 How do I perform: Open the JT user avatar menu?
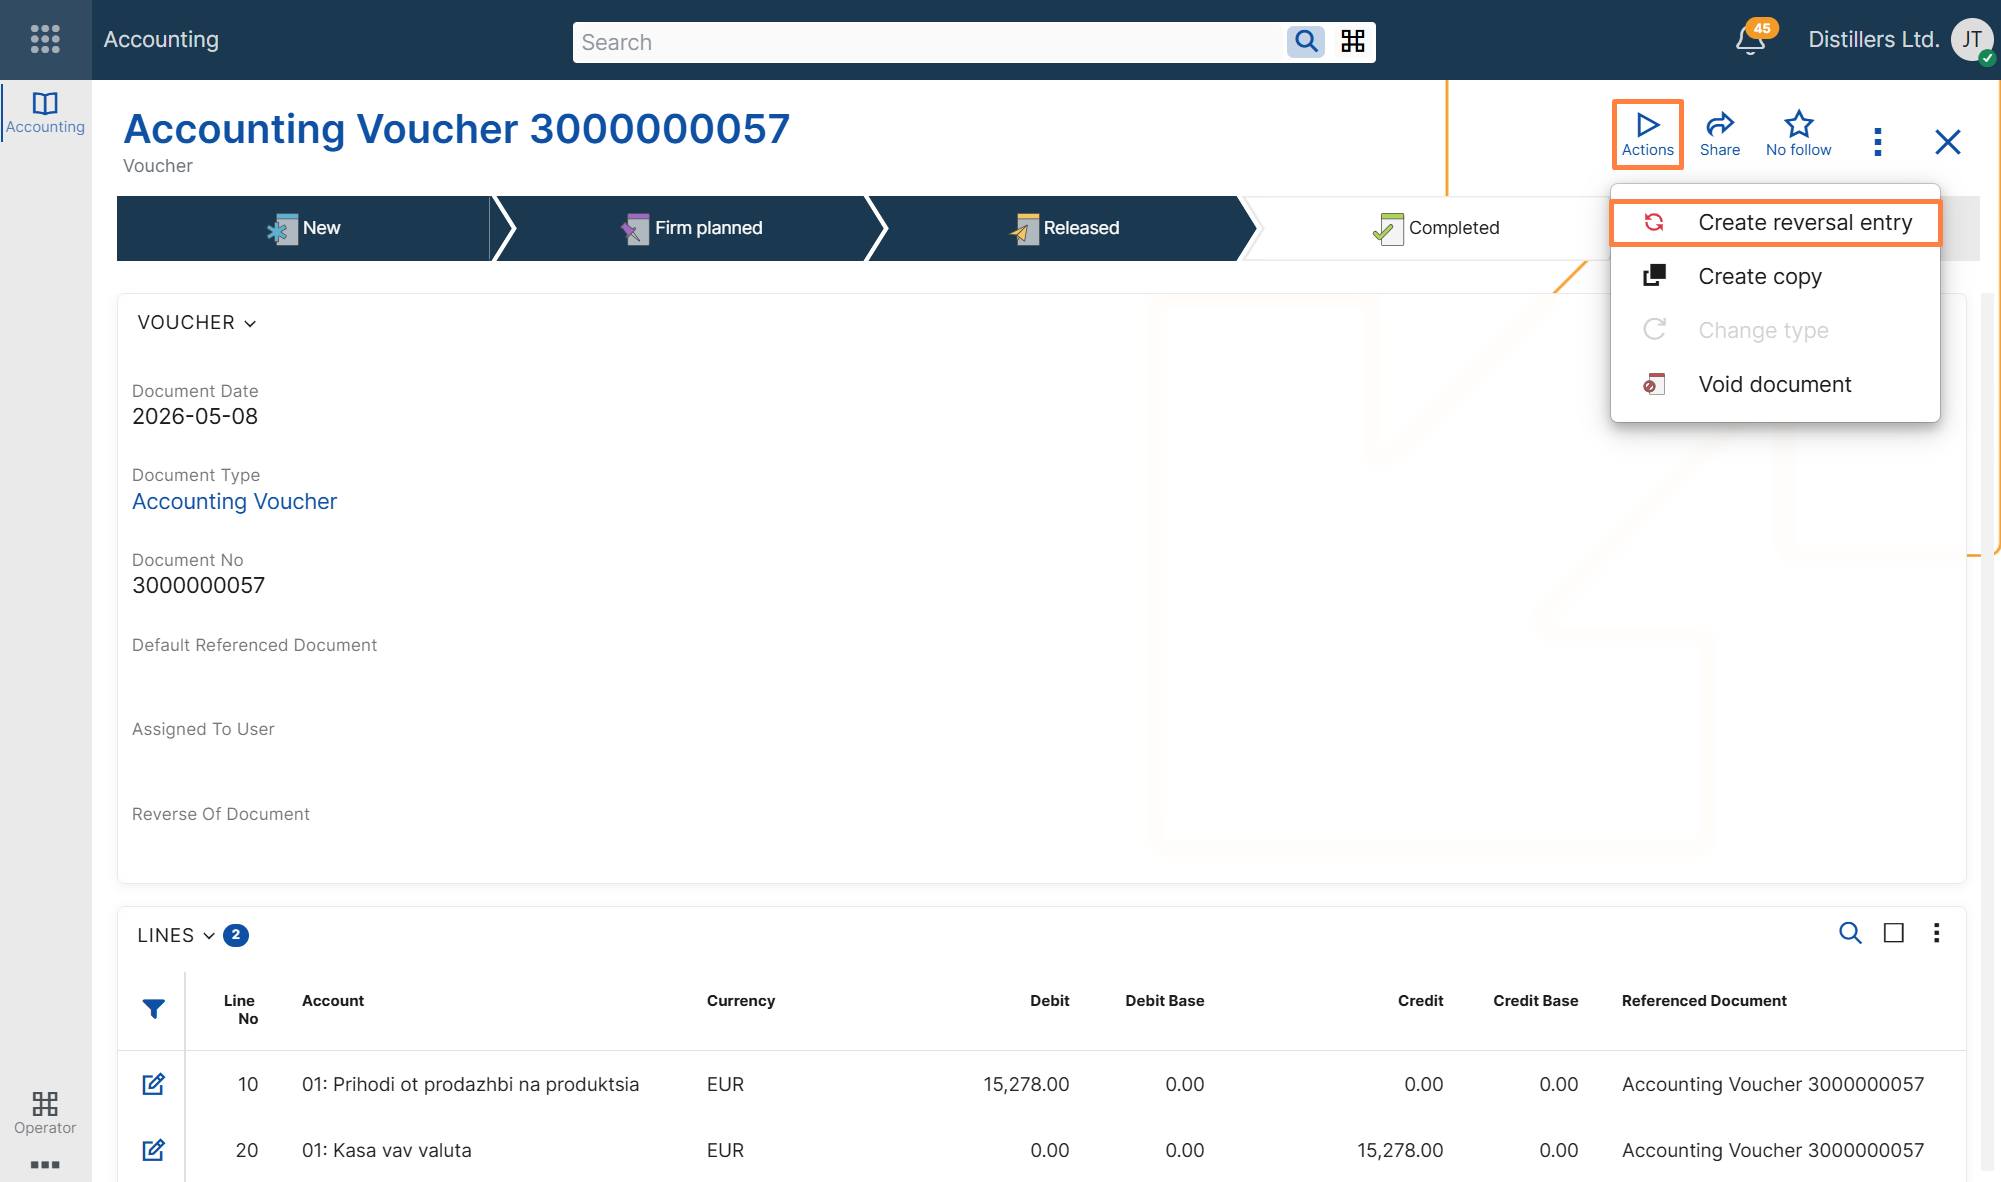pyautogui.click(x=1972, y=40)
